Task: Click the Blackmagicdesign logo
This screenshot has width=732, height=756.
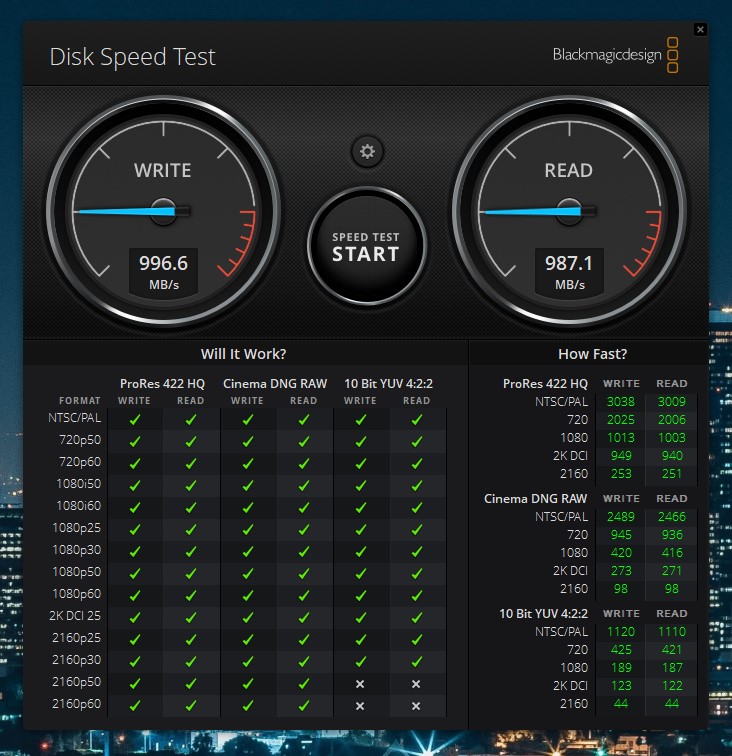Action: pyautogui.click(x=615, y=55)
